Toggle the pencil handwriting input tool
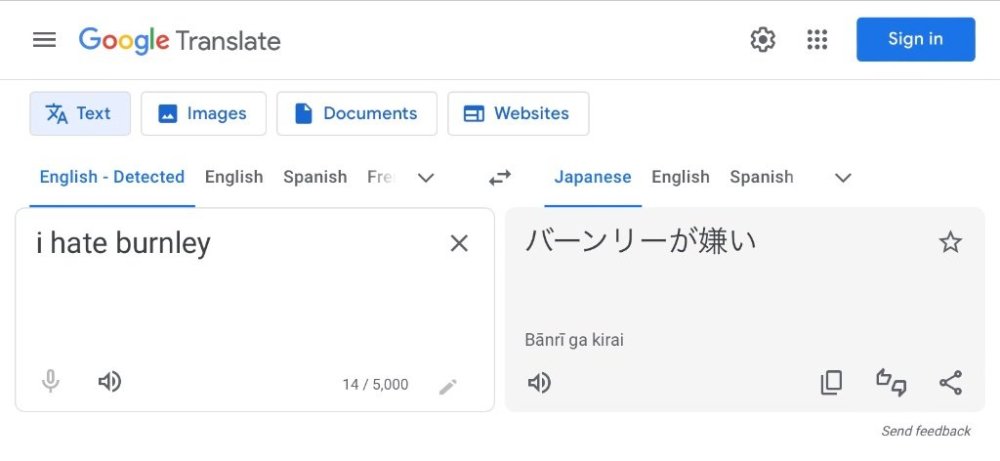This screenshot has height=461, width=1000. 448,386
